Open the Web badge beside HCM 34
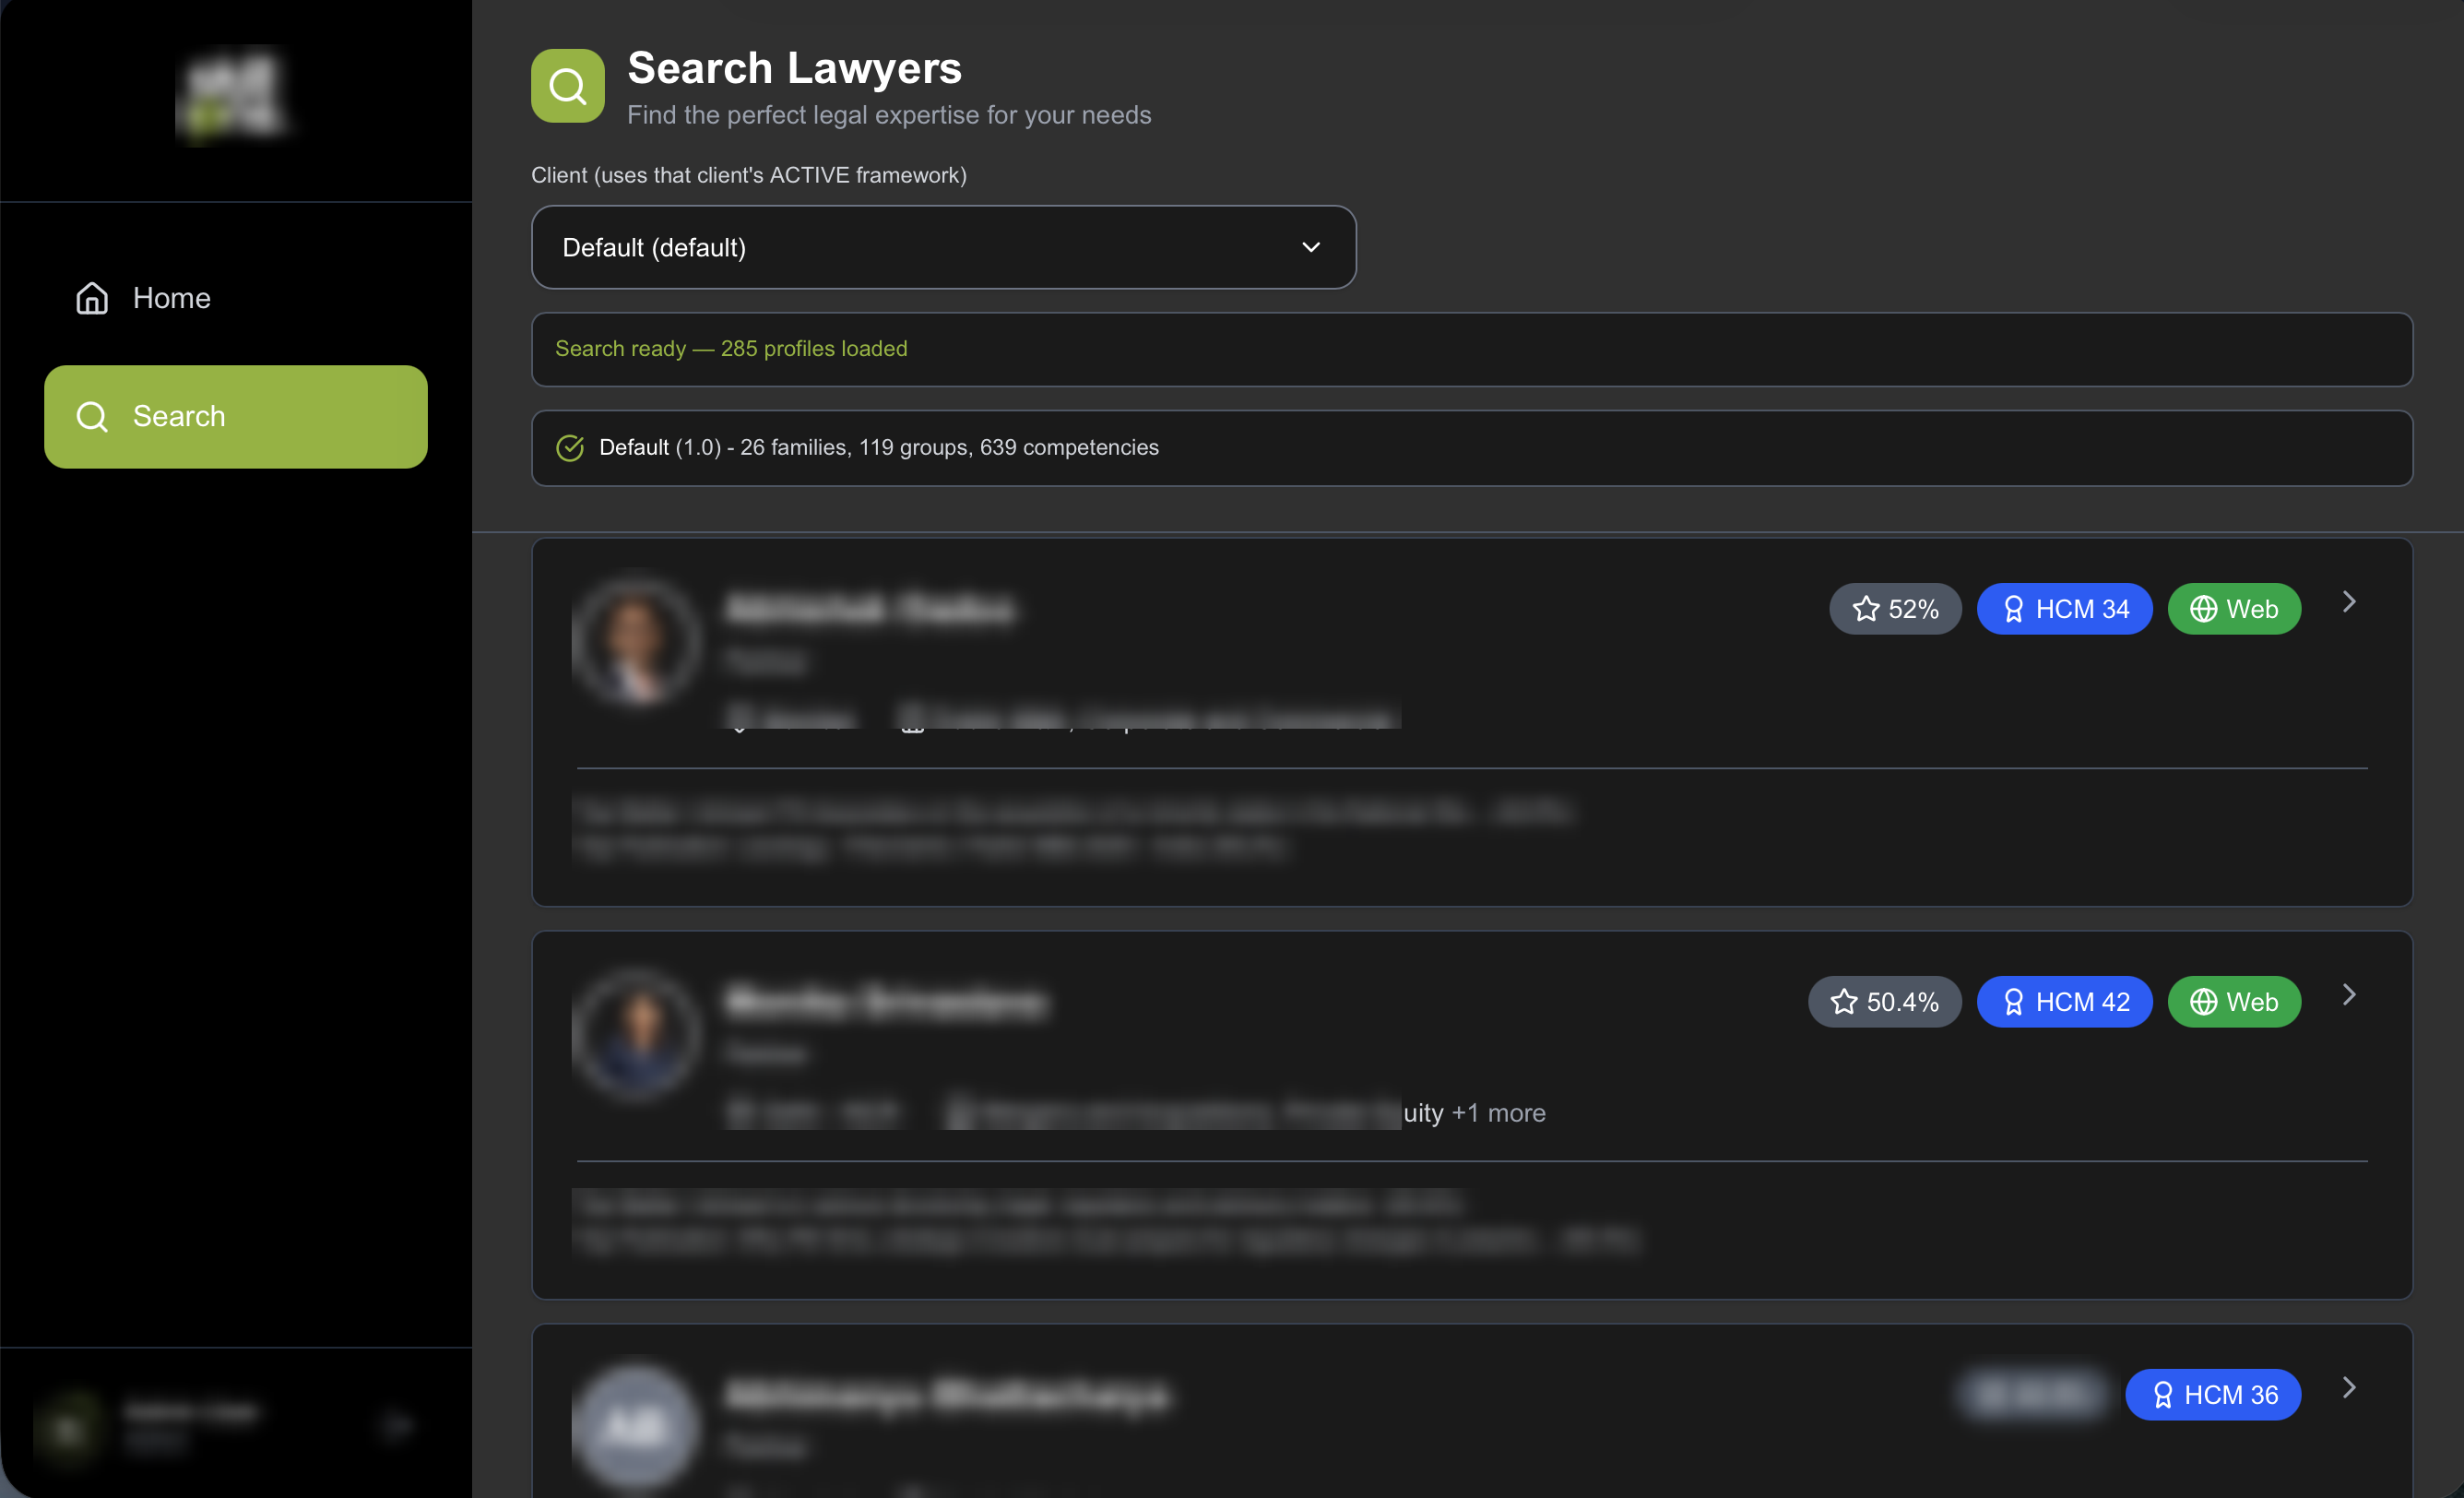The width and height of the screenshot is (2464, 1498). coord(2234,609)
